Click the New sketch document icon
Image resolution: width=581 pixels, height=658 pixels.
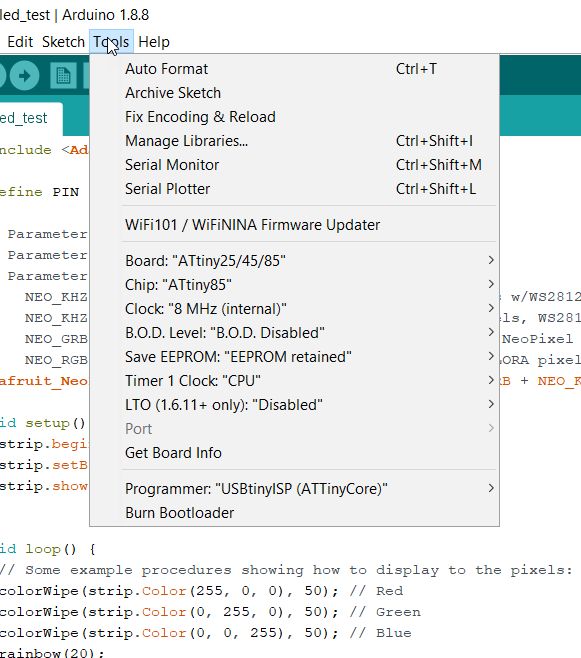coord(63,76)
